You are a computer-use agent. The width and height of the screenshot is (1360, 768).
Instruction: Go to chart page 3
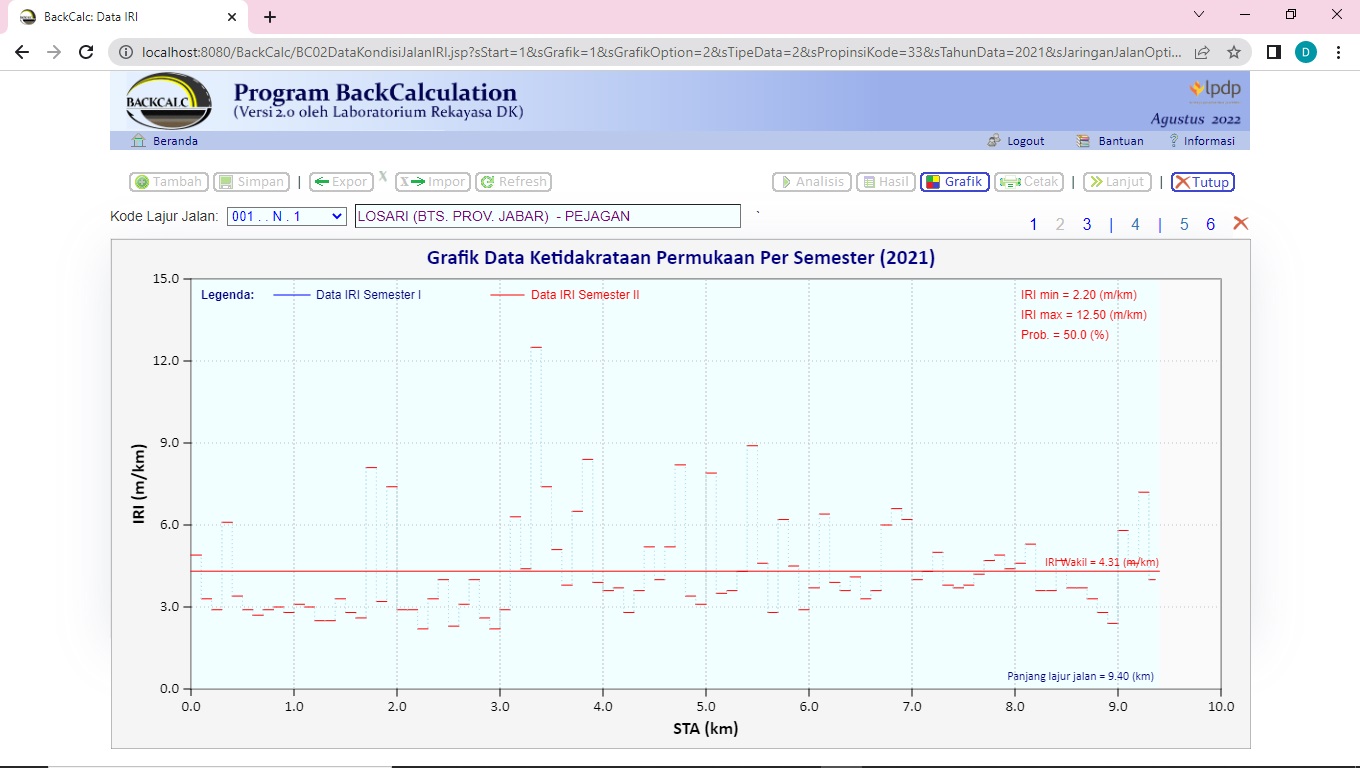1086,224
